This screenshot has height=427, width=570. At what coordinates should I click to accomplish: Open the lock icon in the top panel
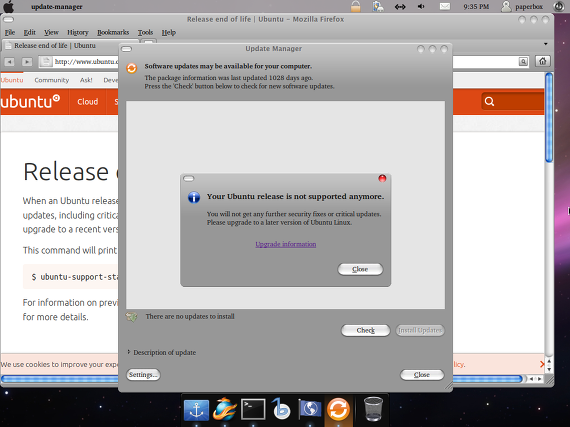356,6
